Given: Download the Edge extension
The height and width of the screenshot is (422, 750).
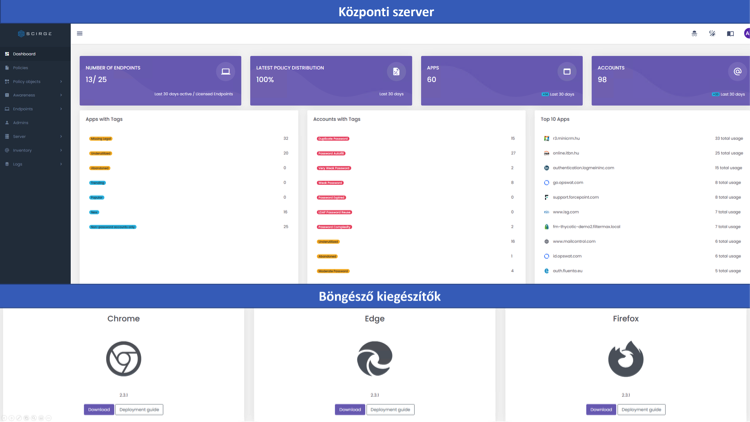Looking at the screenshot, I should 350,410.
